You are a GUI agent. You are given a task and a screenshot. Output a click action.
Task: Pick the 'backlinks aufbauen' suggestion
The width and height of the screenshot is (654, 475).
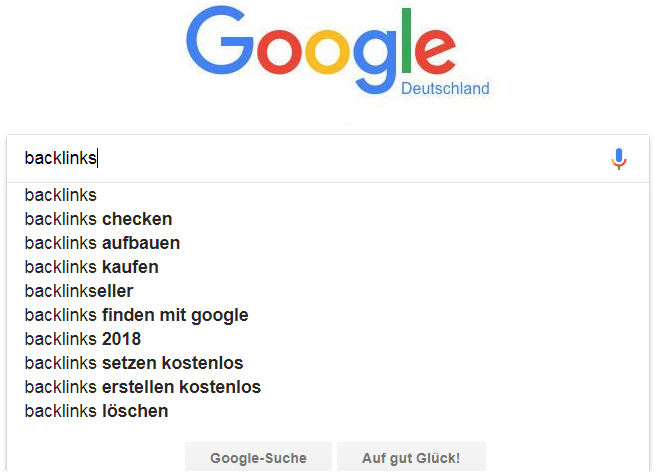click(102, 243)
